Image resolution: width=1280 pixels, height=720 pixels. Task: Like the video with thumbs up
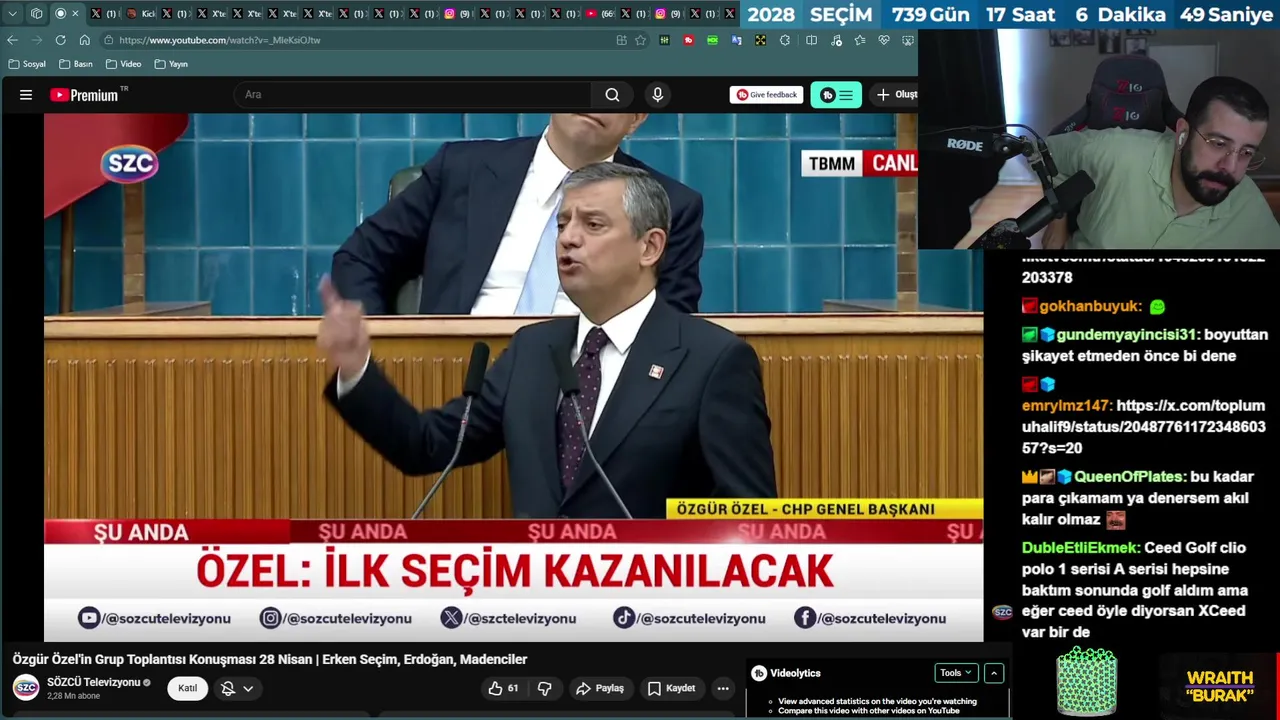pos(503,688)
